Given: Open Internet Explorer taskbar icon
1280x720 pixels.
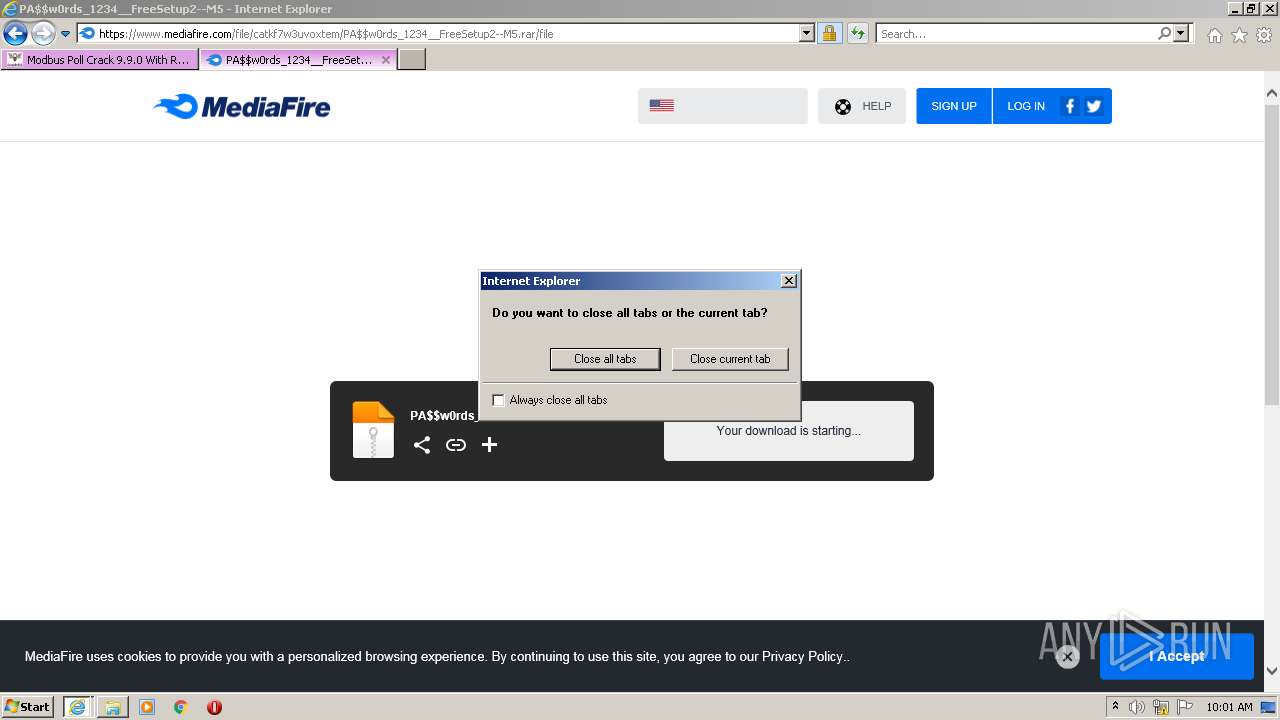Looking at the screenshot, I should pos(77,707).
